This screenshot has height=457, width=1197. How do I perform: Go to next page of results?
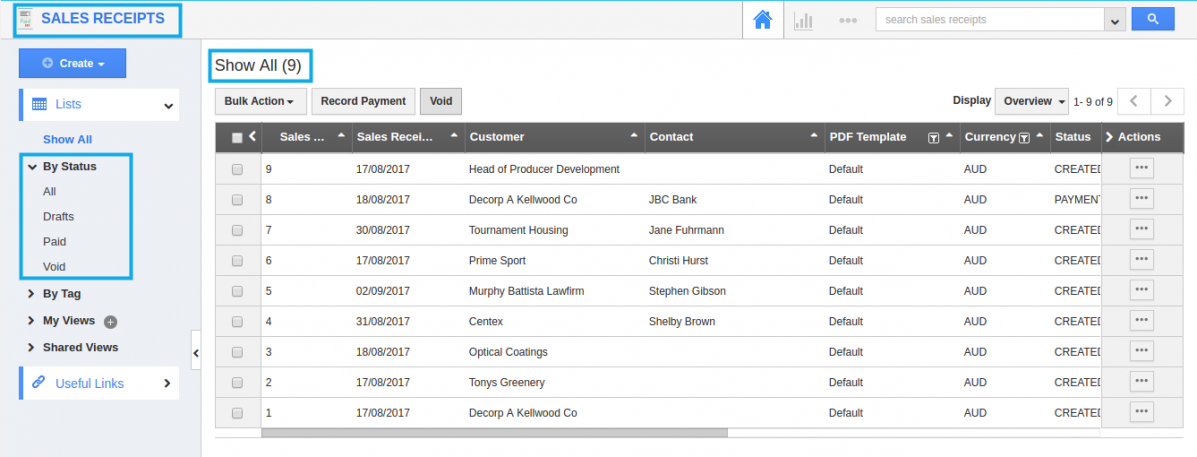pos(1168,101)
